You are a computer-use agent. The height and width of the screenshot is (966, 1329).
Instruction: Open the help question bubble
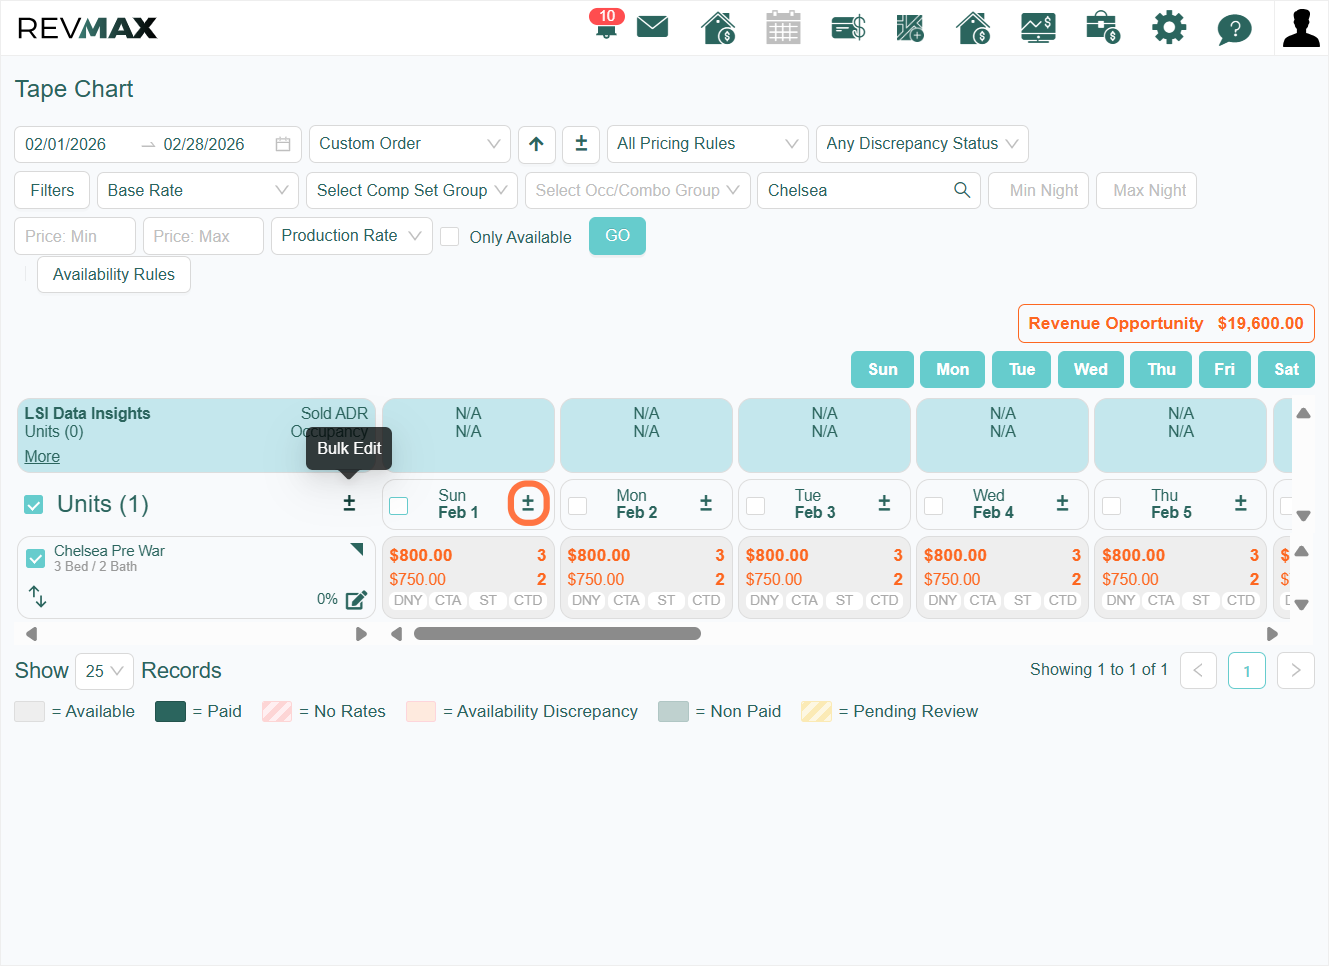(1234, 29)
